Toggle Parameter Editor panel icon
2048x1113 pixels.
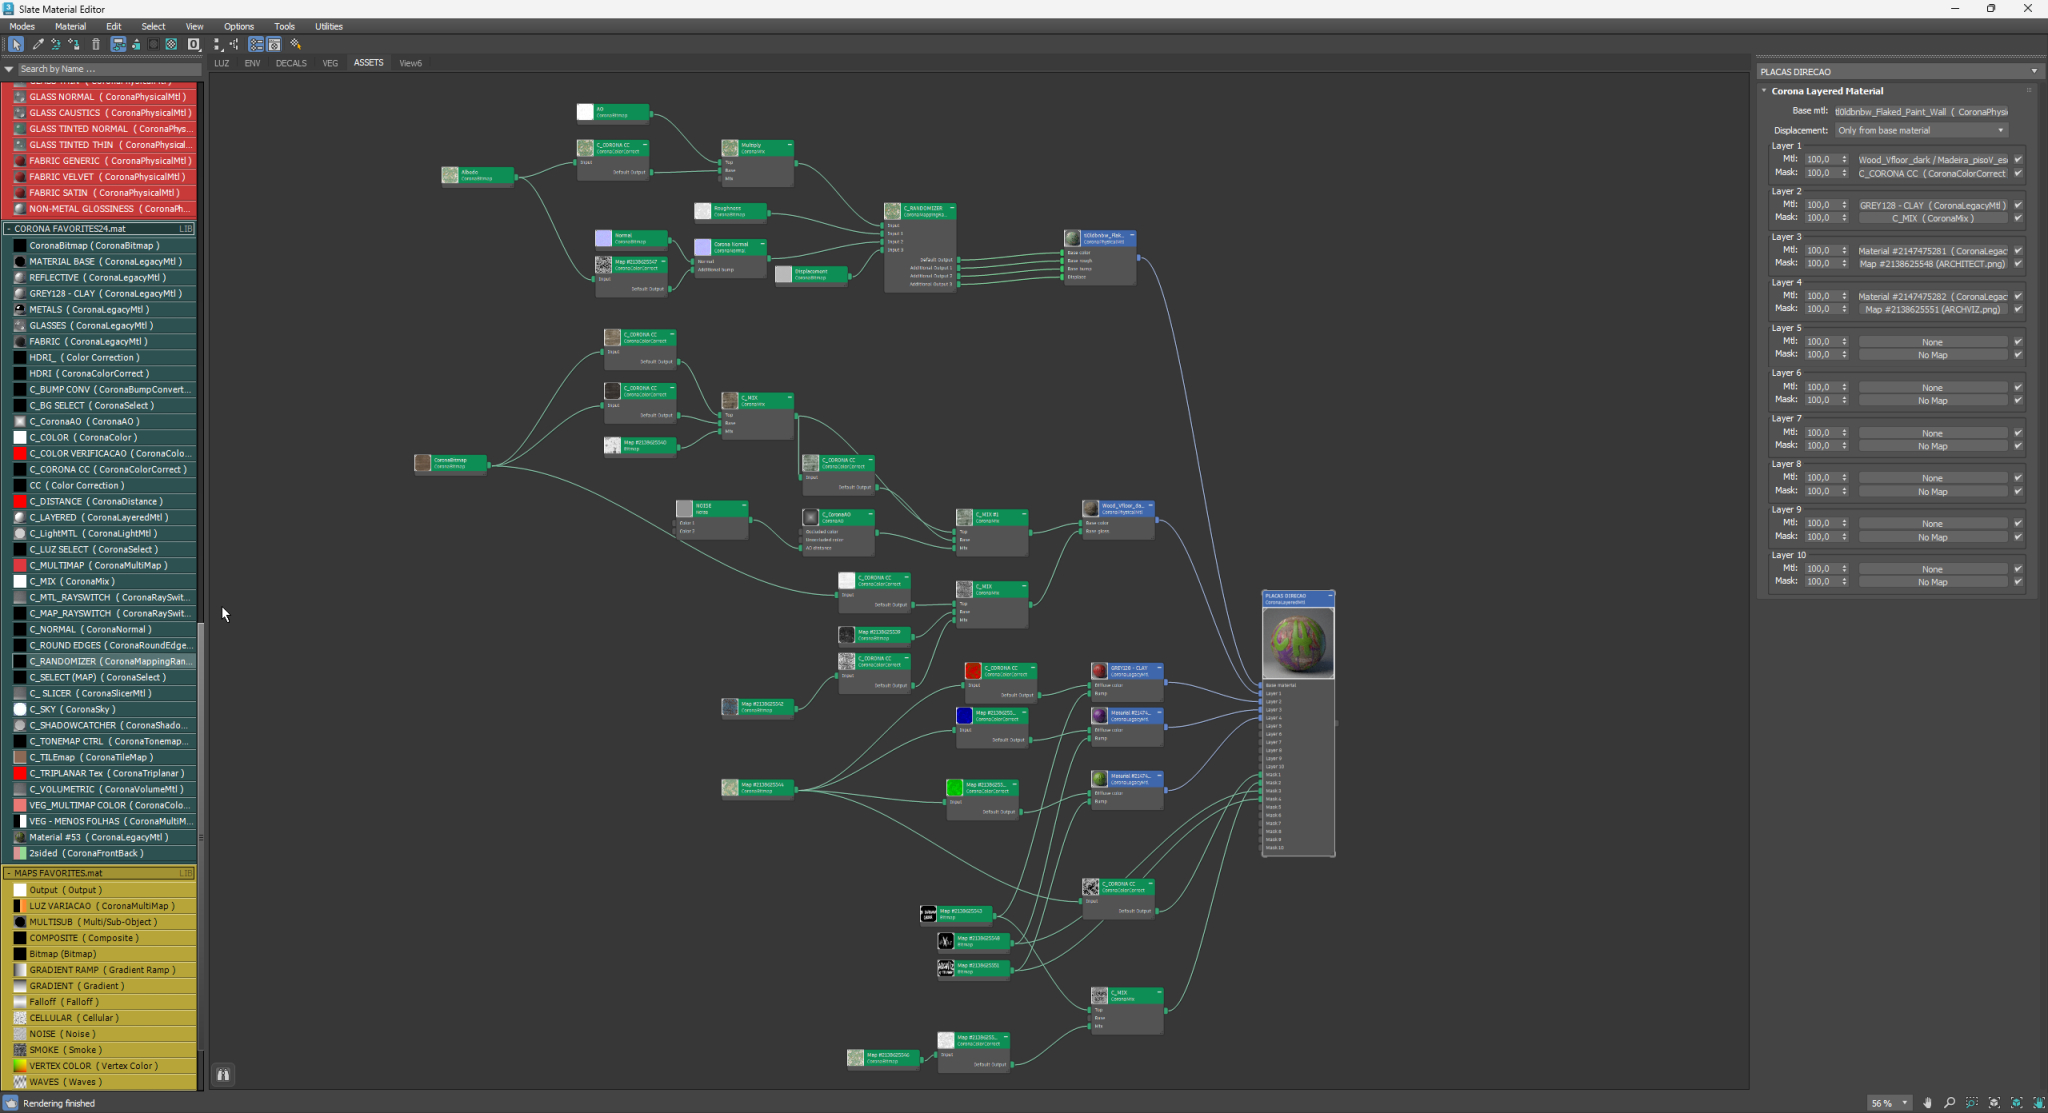click(x=274, y=44)
